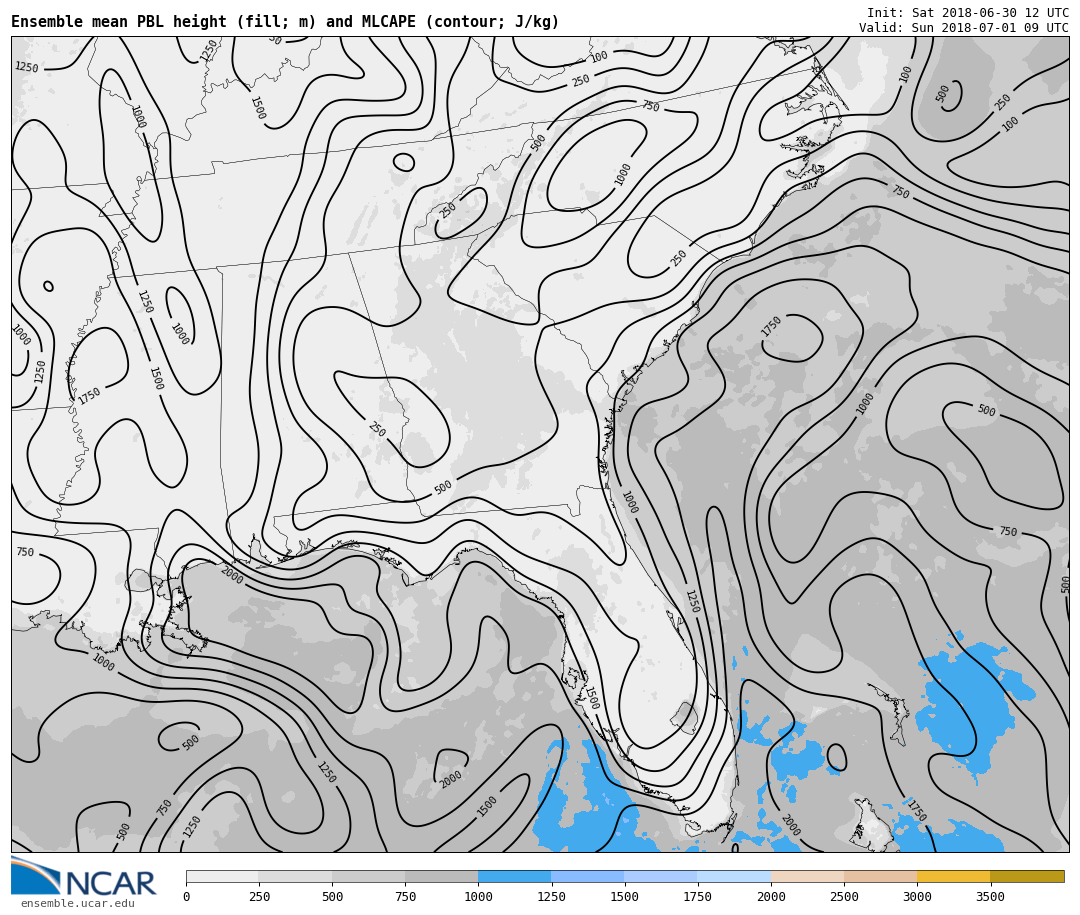This screenshot has width=1080, height=915.
Task: Click the ensemble.ucar.edu text
Action: [78, 903]
